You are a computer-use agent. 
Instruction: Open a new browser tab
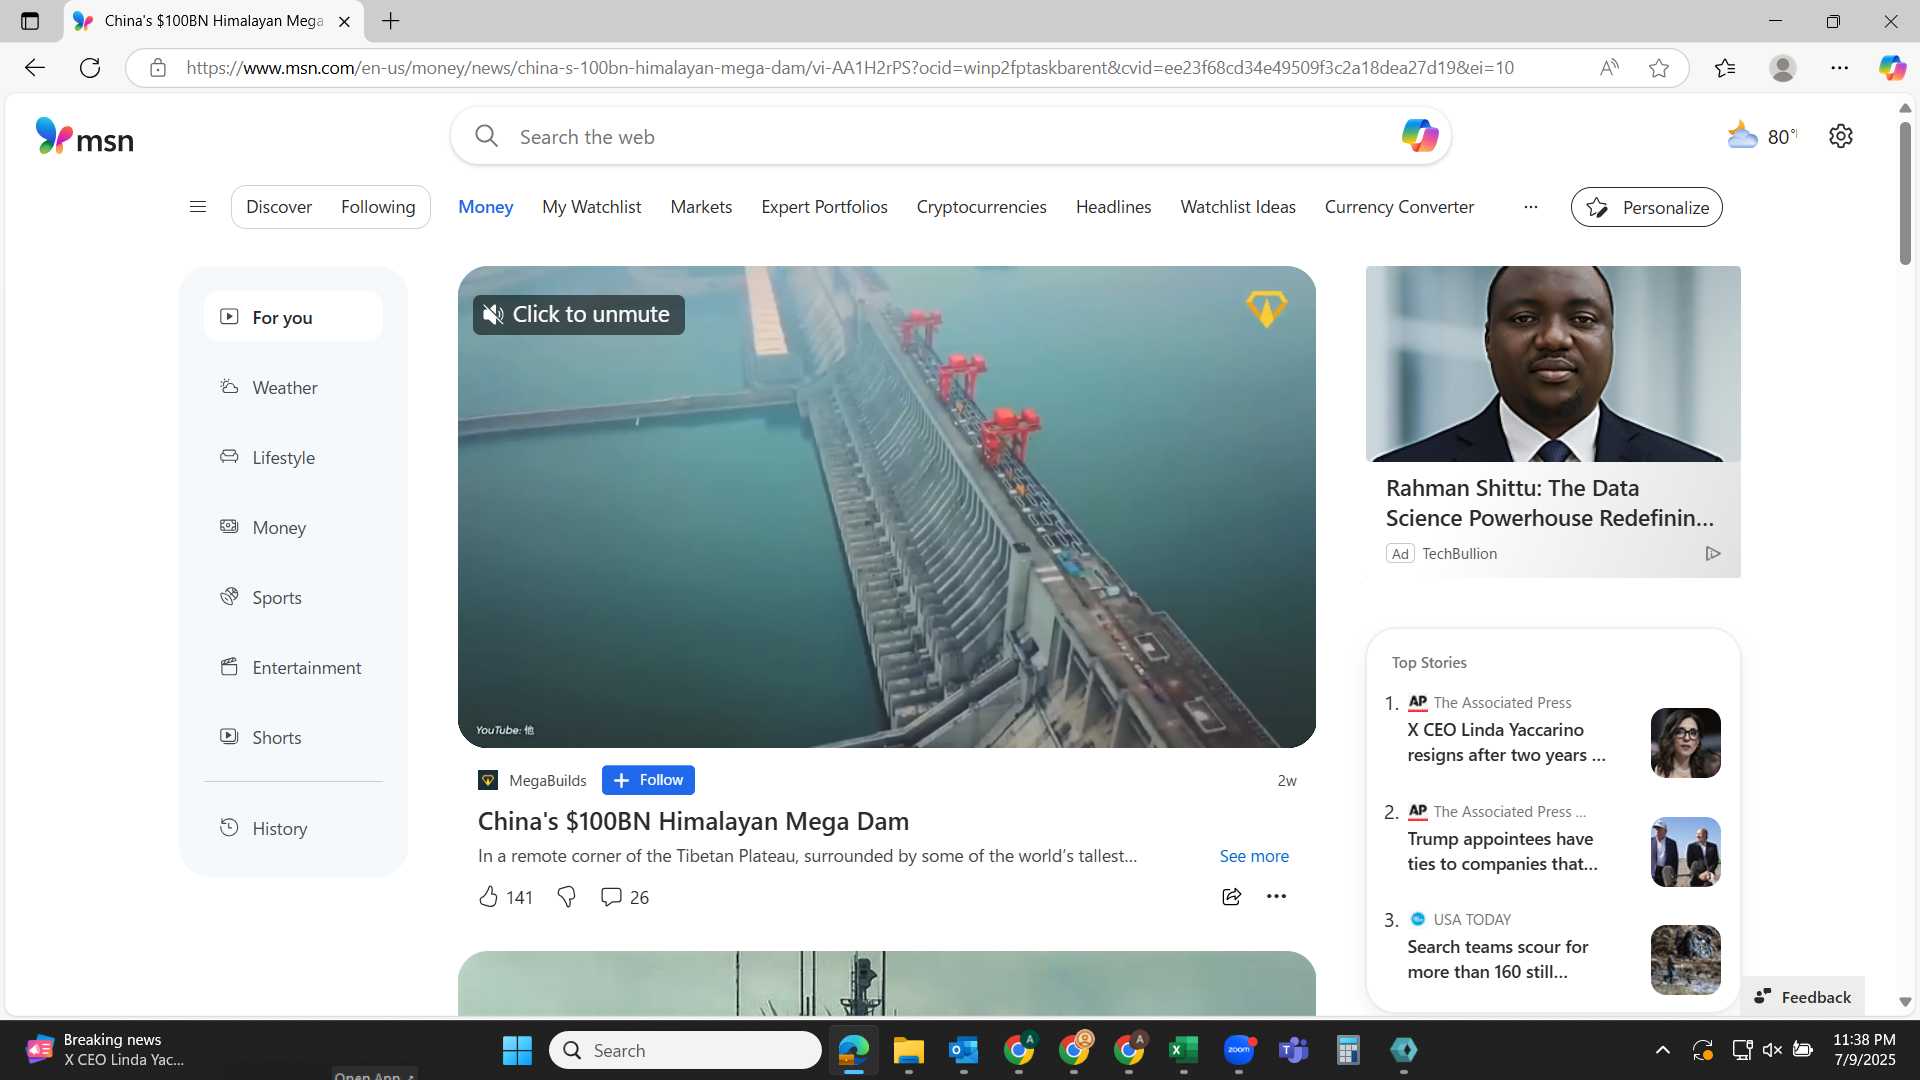coord(391,21)
